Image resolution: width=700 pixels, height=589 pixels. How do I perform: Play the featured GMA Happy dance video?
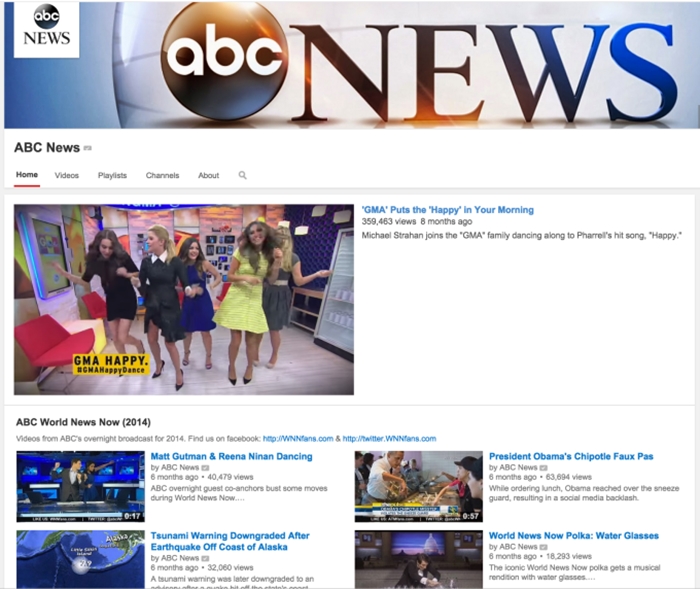[184, 300]
